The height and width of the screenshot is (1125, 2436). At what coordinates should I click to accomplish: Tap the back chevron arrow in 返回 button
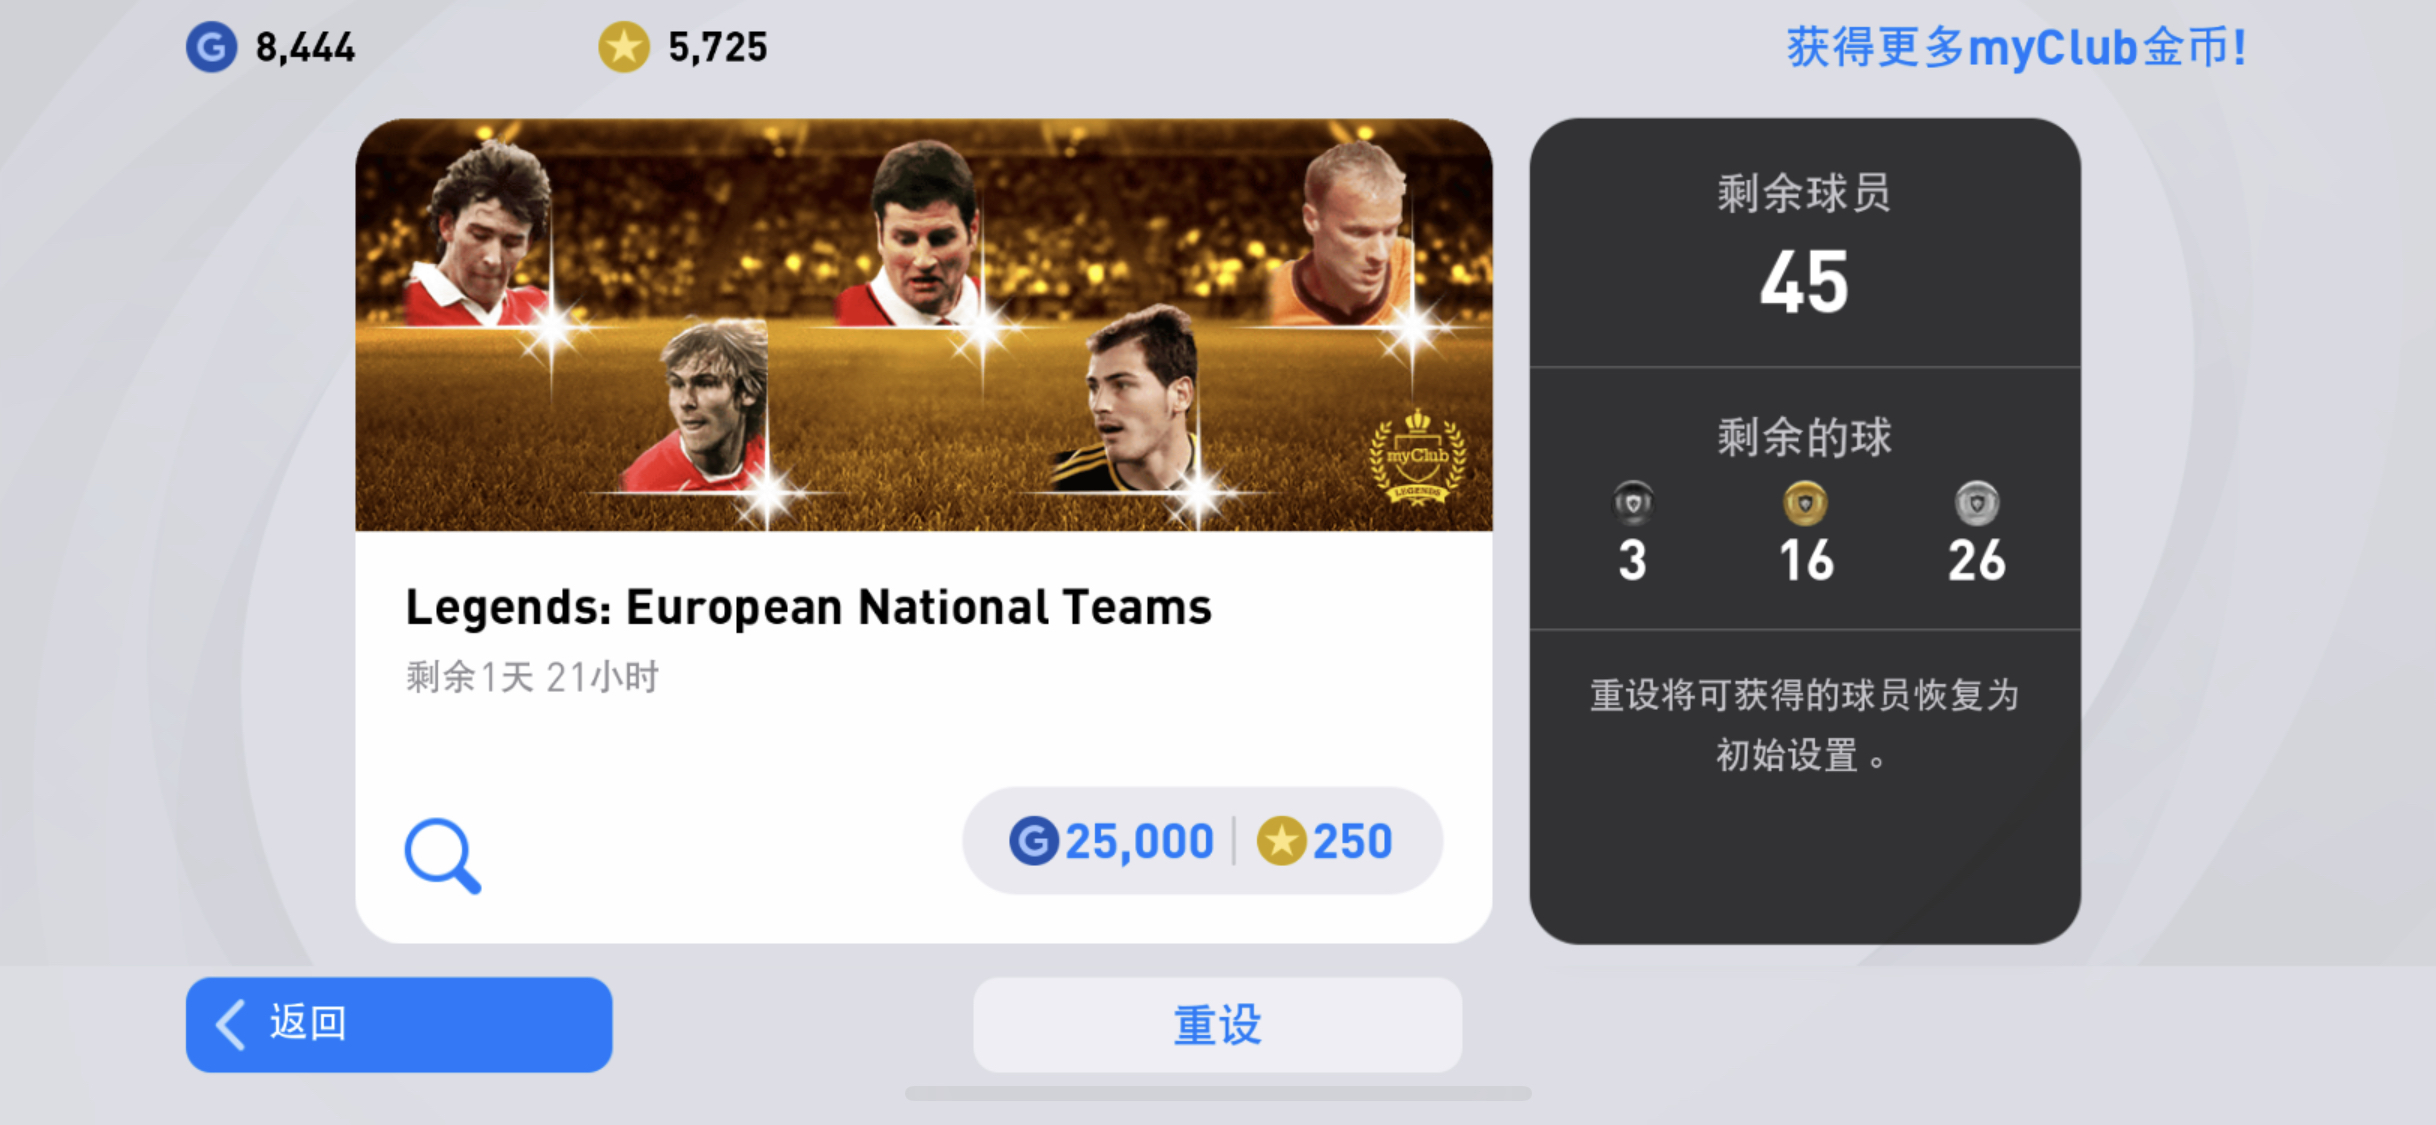231,1024
